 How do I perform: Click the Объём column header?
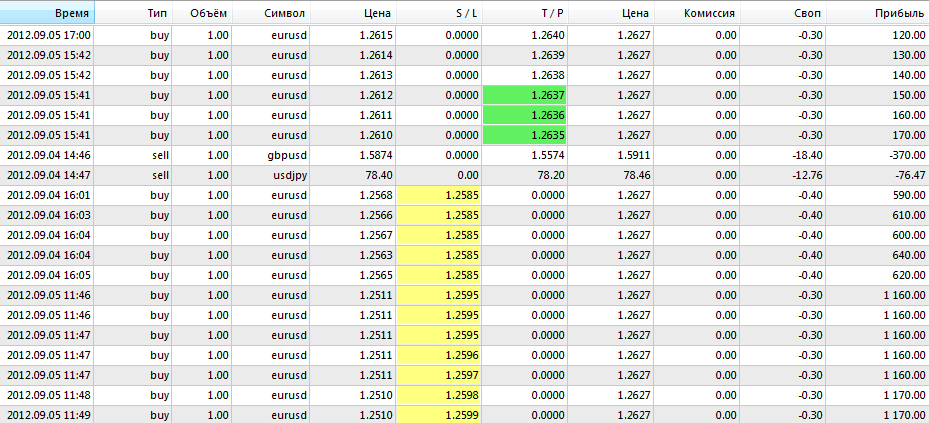point(201,12)
